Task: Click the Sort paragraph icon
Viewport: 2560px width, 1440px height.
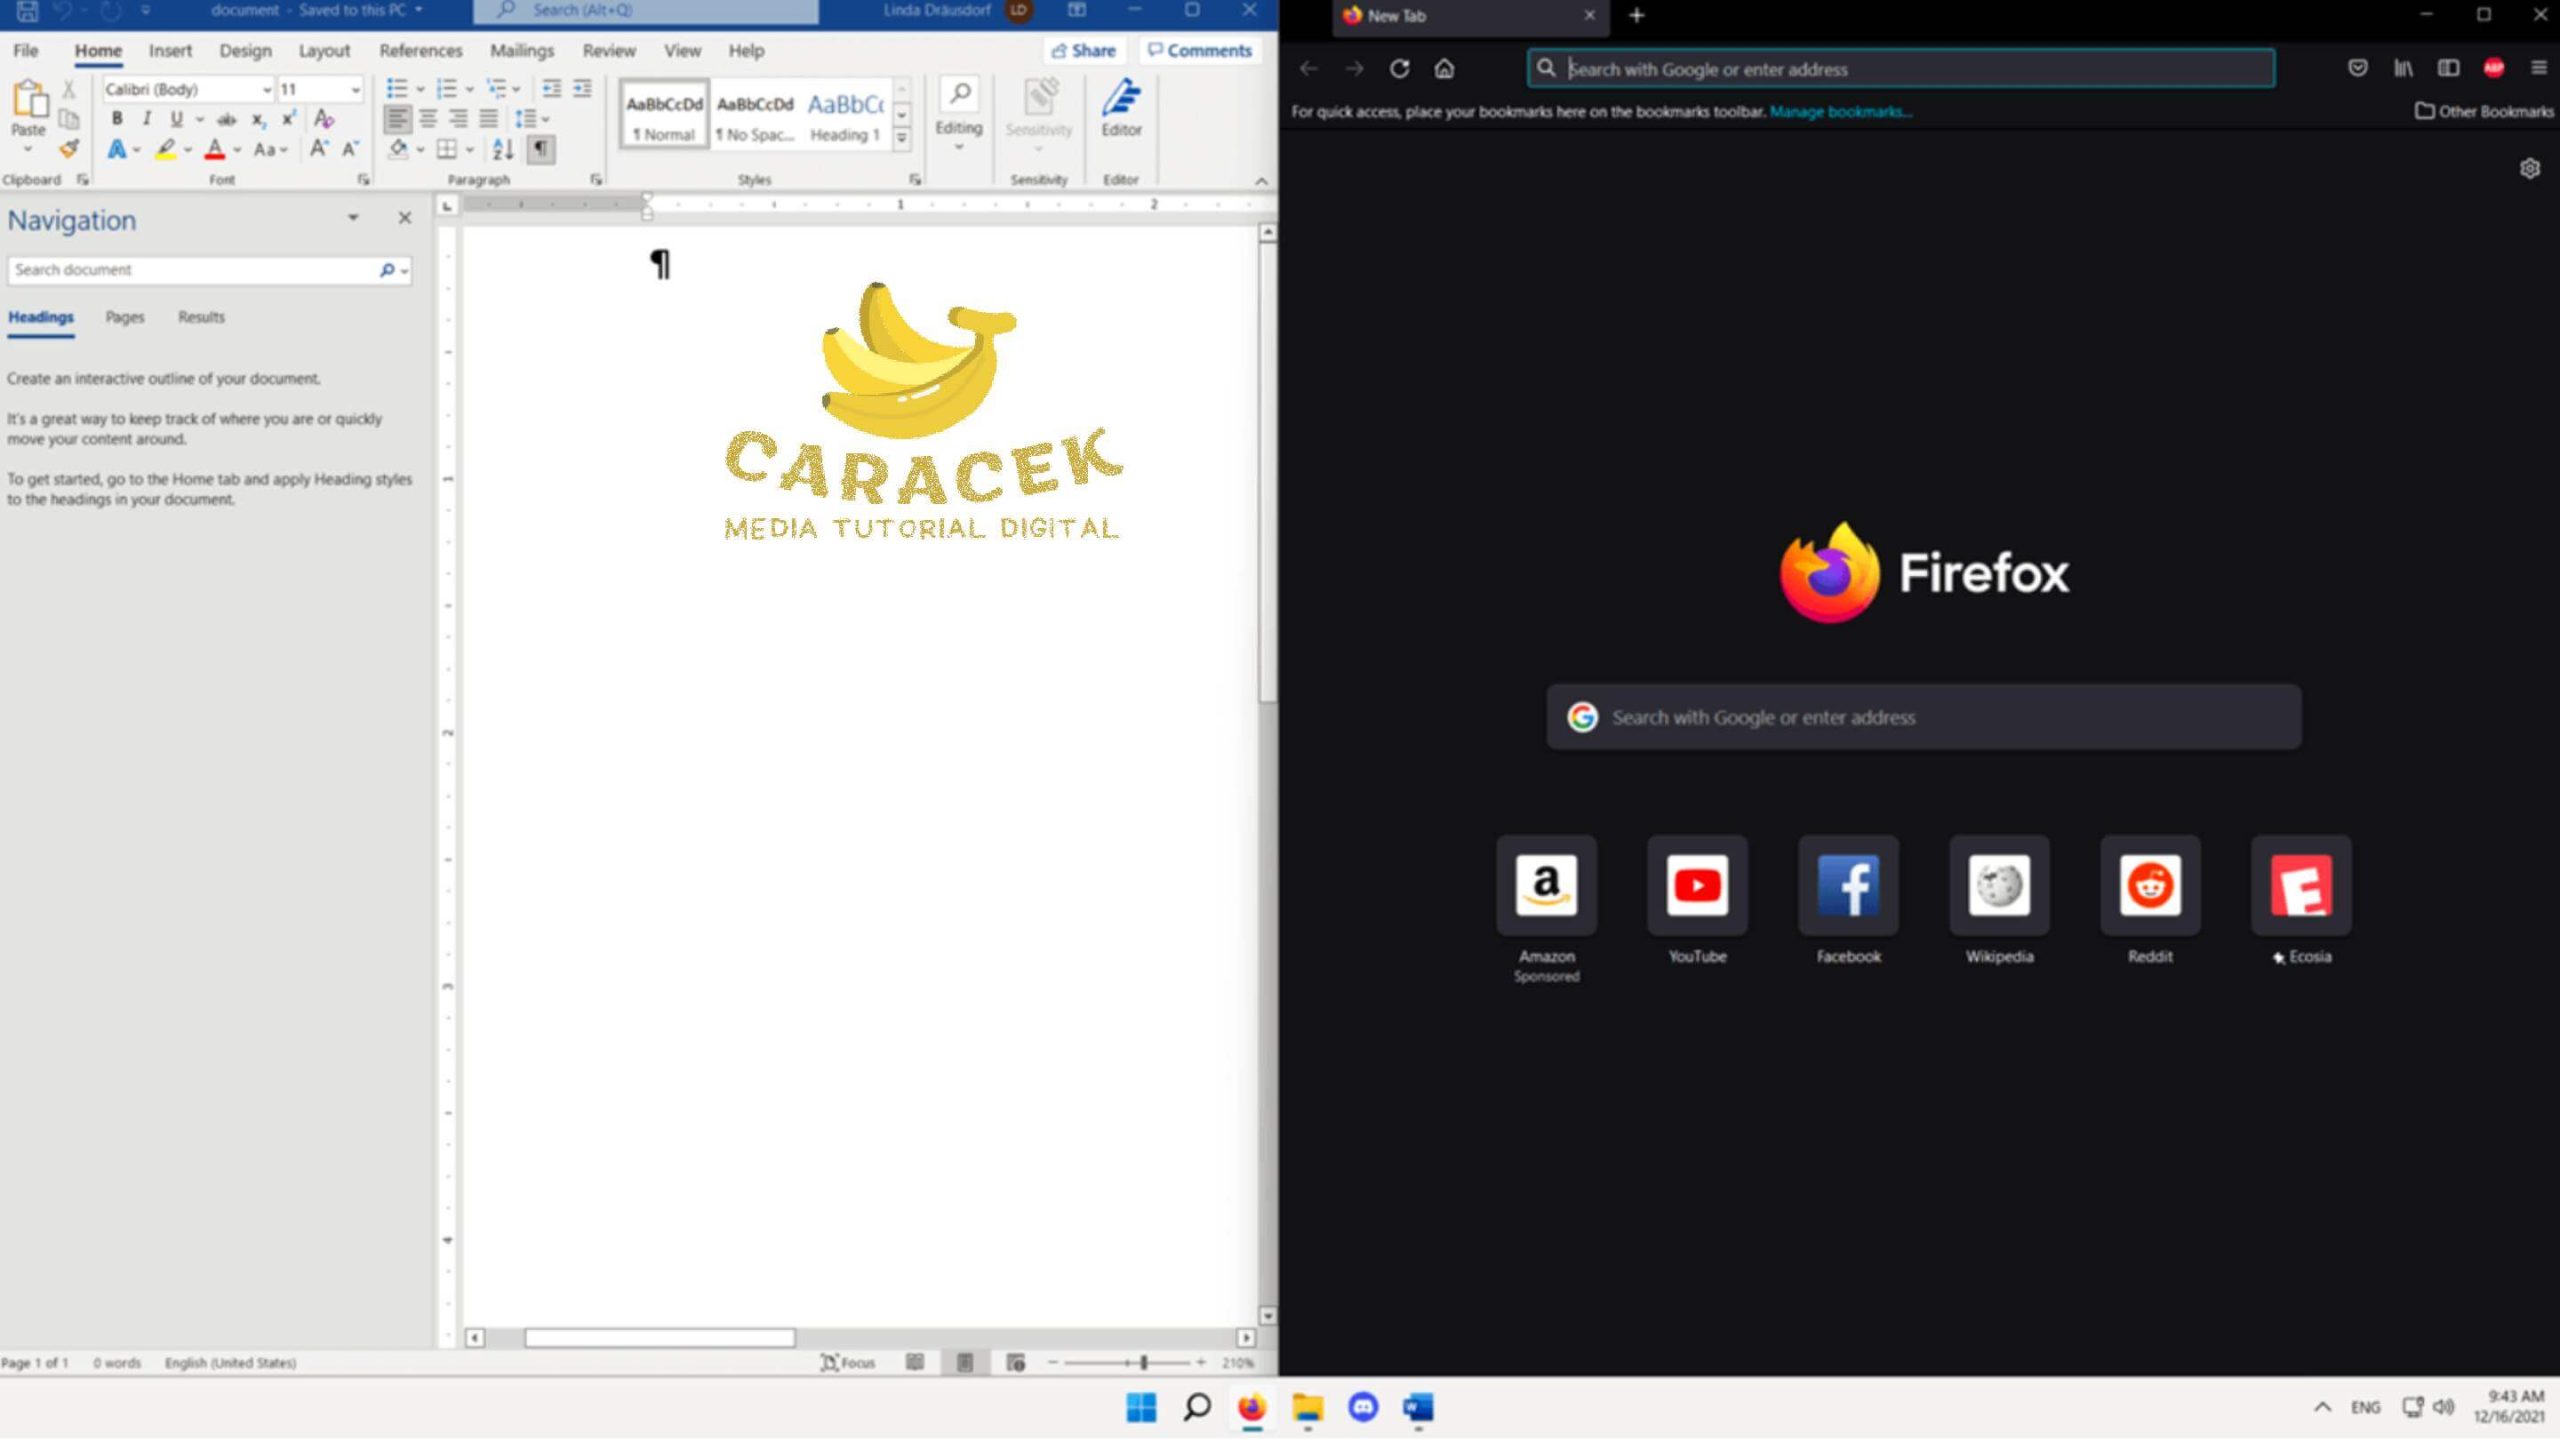Action: point(503,149)
